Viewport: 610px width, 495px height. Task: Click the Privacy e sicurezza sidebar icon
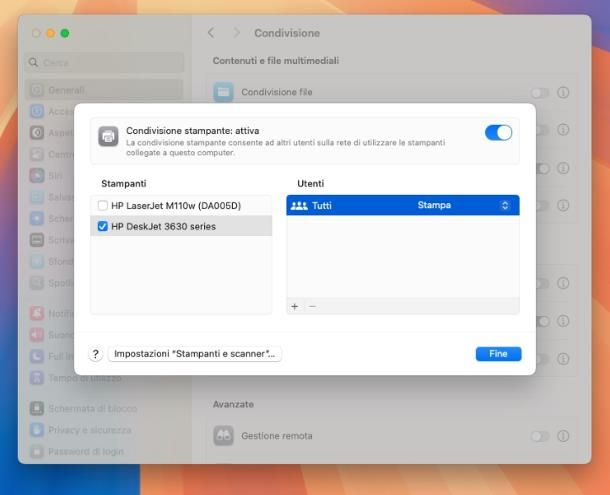[x=37, y=430]
